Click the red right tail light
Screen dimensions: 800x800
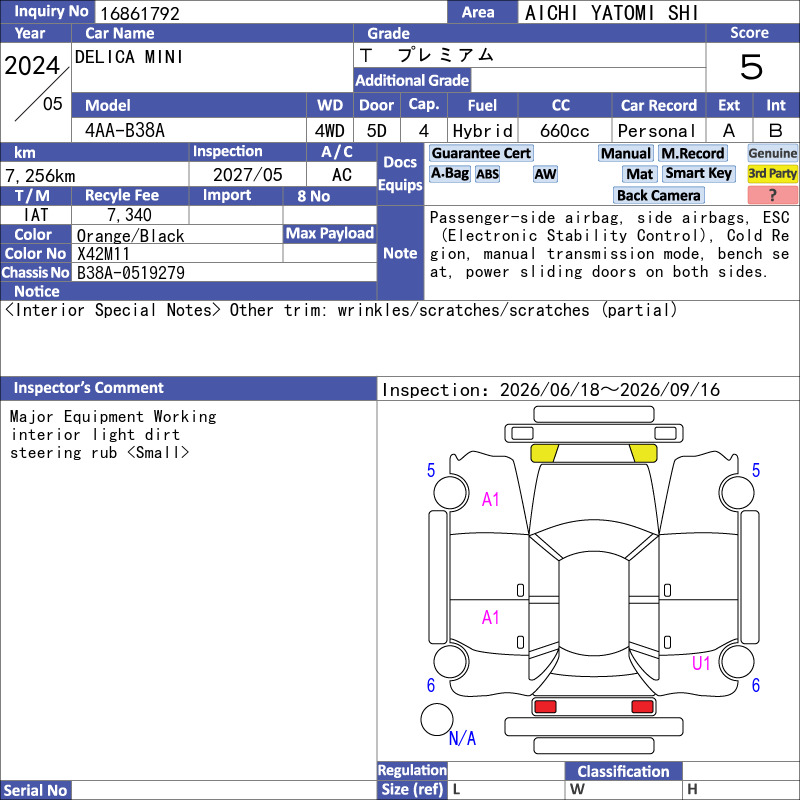pos(642,707)
